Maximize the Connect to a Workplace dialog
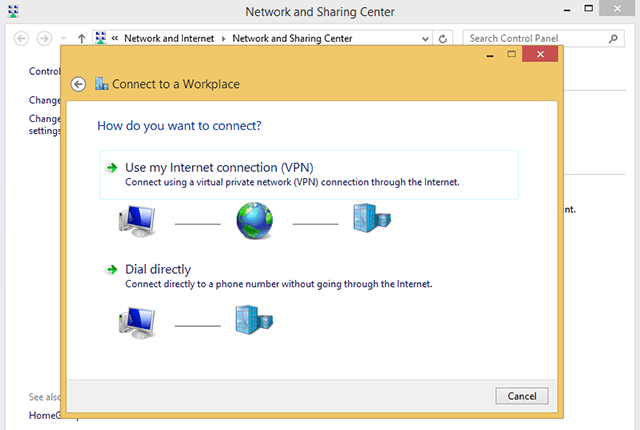This screenshot has height=430, width=640. click(511, 54)
